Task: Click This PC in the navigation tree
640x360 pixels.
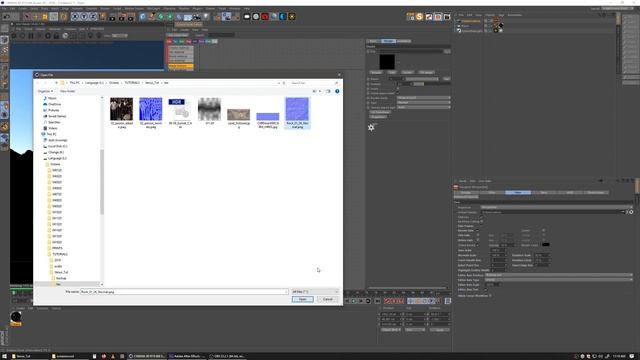Action: [51, 134]
